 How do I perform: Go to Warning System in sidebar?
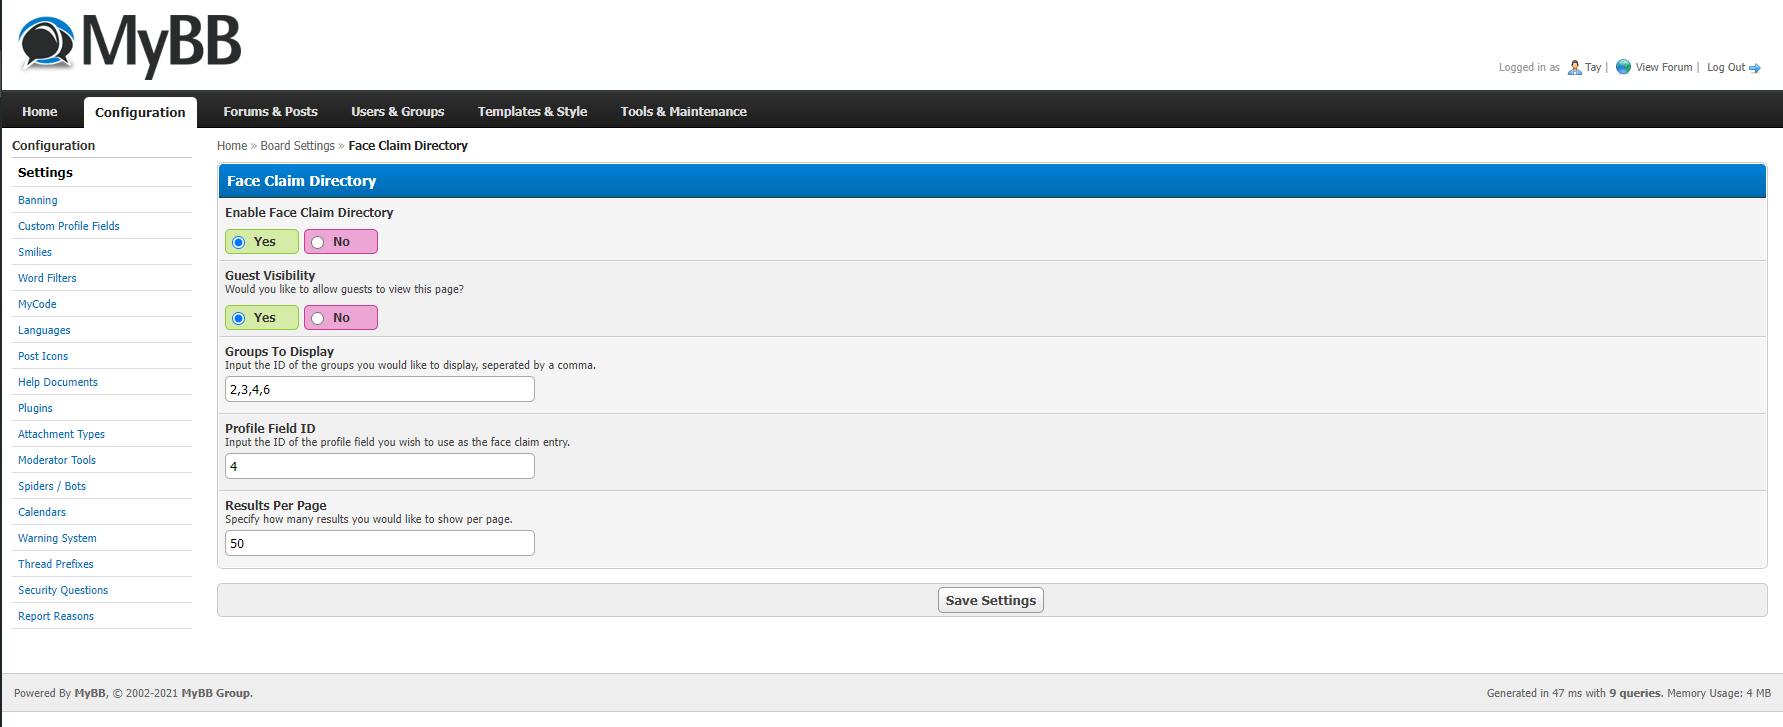(x=57, y=538)
